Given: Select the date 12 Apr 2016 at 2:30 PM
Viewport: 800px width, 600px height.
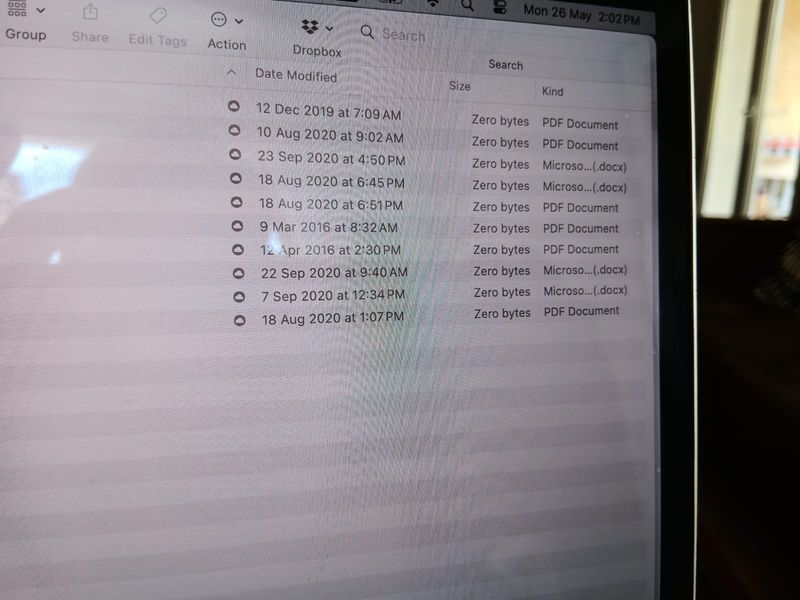Looking at the screenshot, I should (331, 250).
